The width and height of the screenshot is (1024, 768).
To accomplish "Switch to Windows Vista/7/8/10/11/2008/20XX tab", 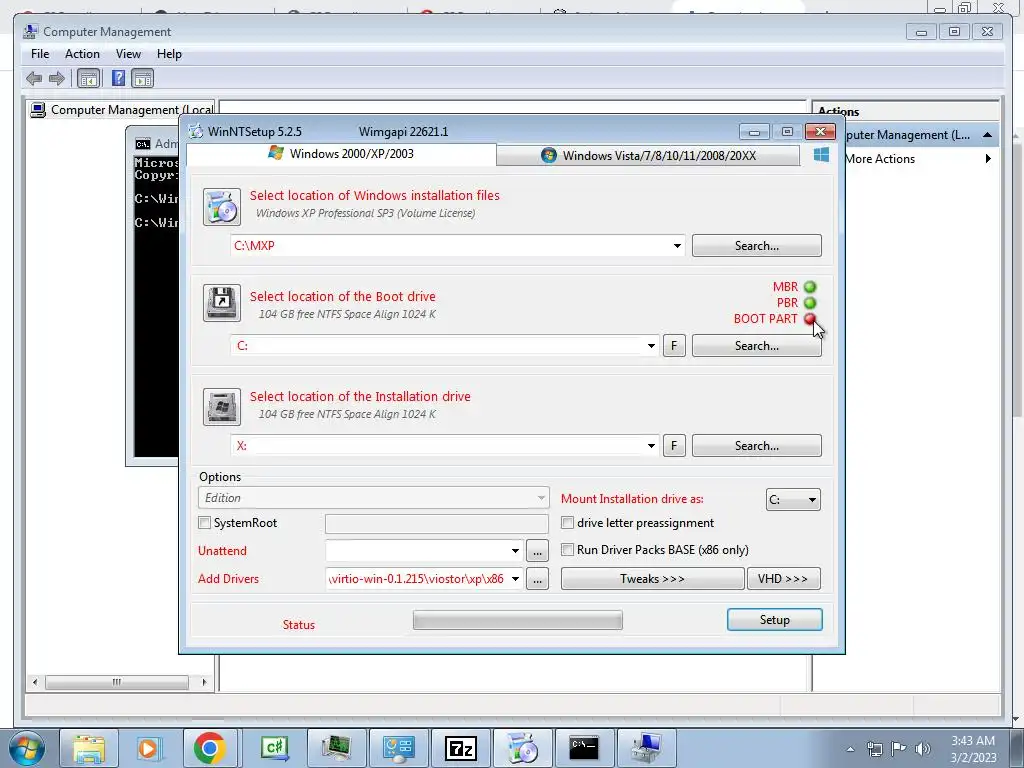I will click(x=648, y=155).
